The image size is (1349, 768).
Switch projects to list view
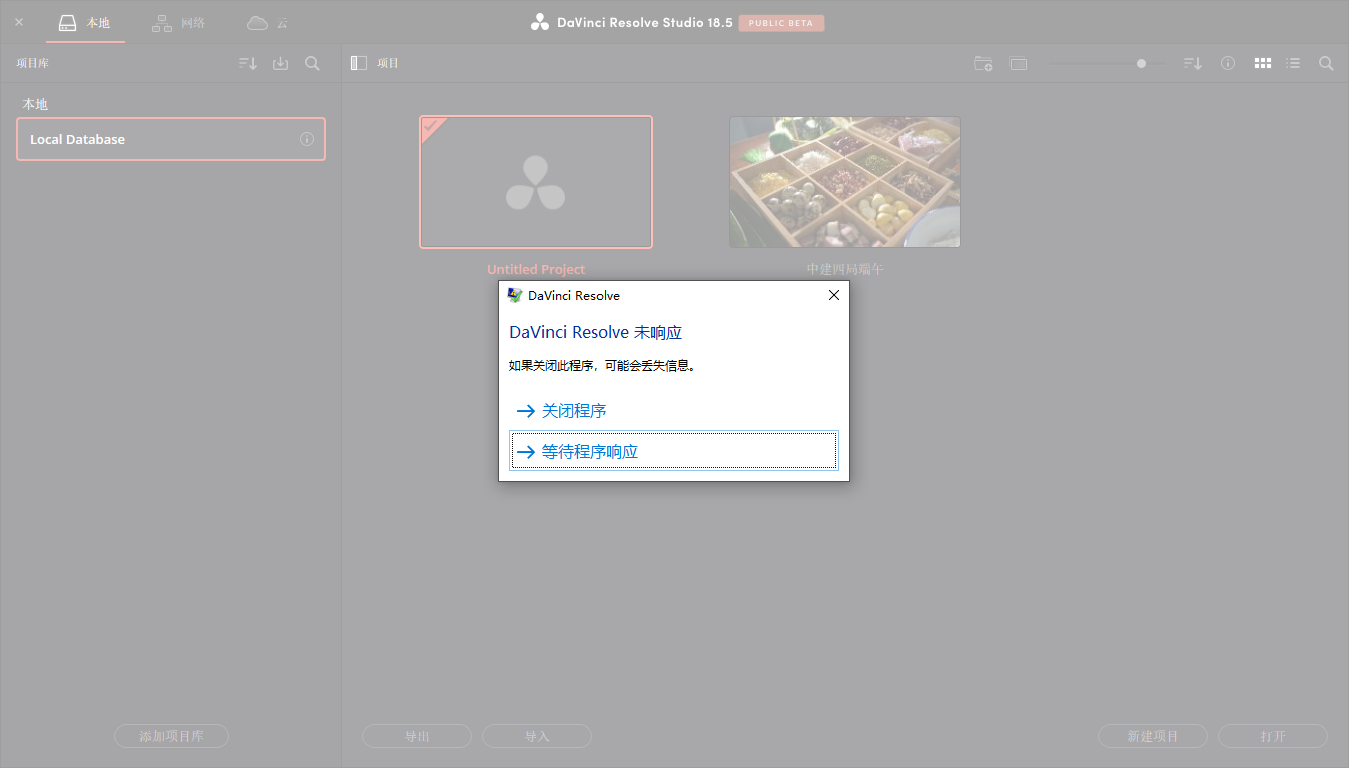pyautogui.click(x=1293, y=63)
